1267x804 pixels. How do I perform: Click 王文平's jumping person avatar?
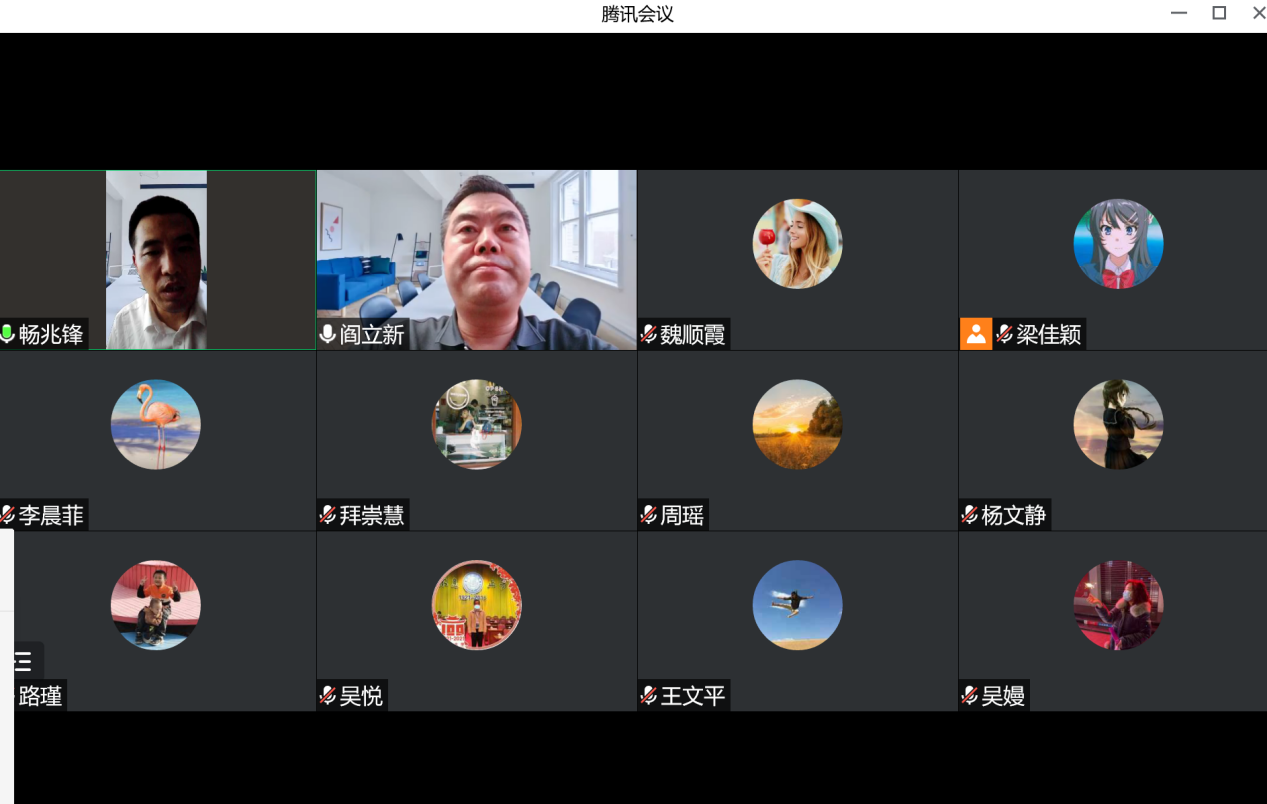point(797,605)
